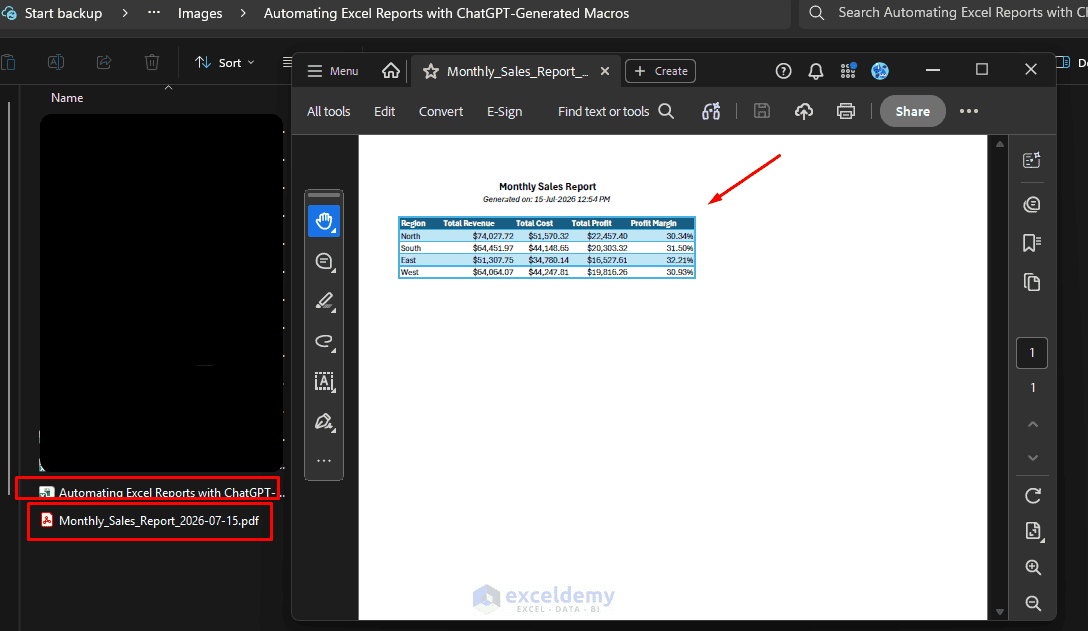Viewport: 1088px width, 631px height.
Task: Open the Acrobat Menu
Action: point(333,71)
